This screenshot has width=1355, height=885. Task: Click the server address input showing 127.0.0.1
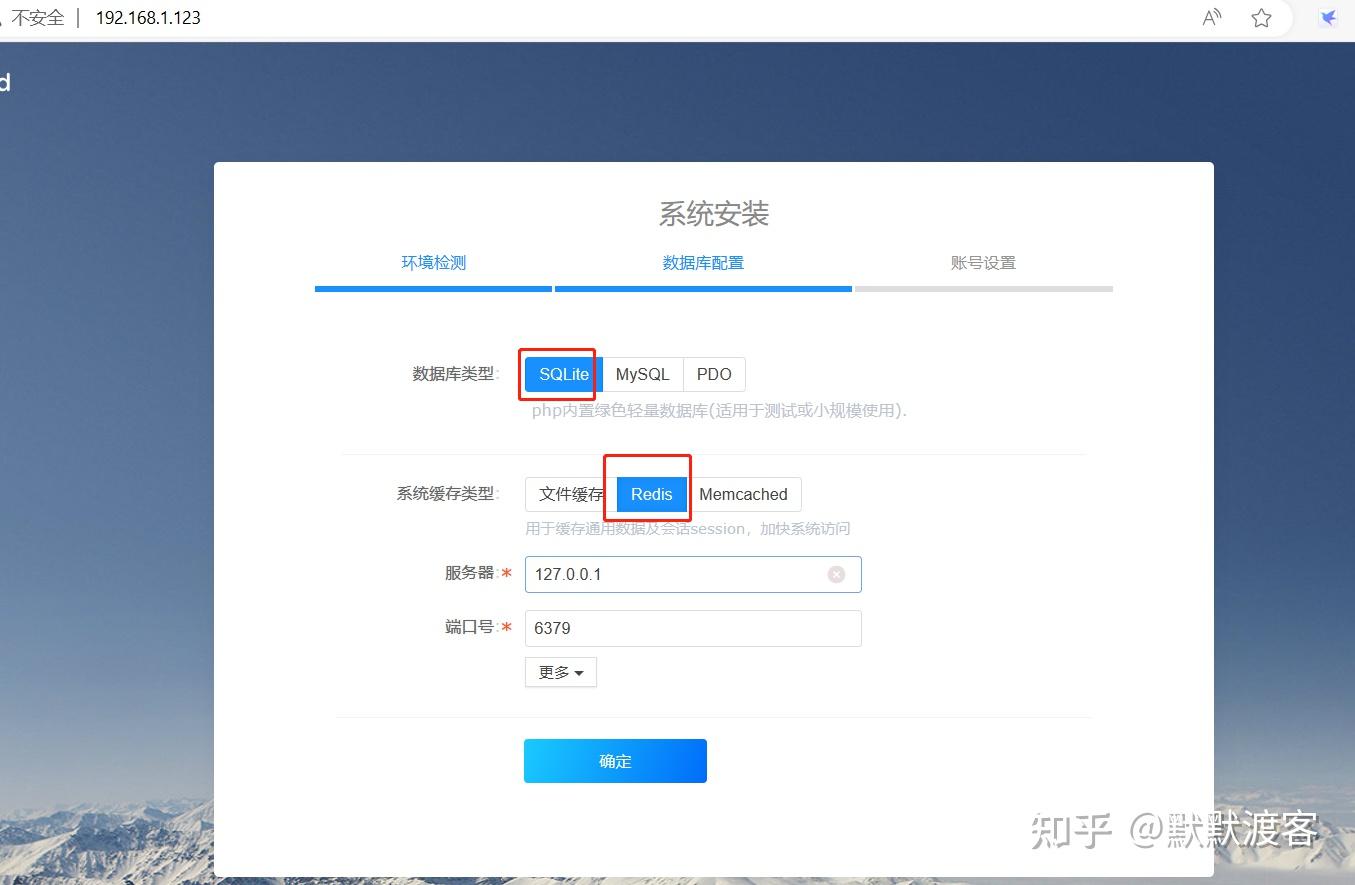click(x=680, y=574)
